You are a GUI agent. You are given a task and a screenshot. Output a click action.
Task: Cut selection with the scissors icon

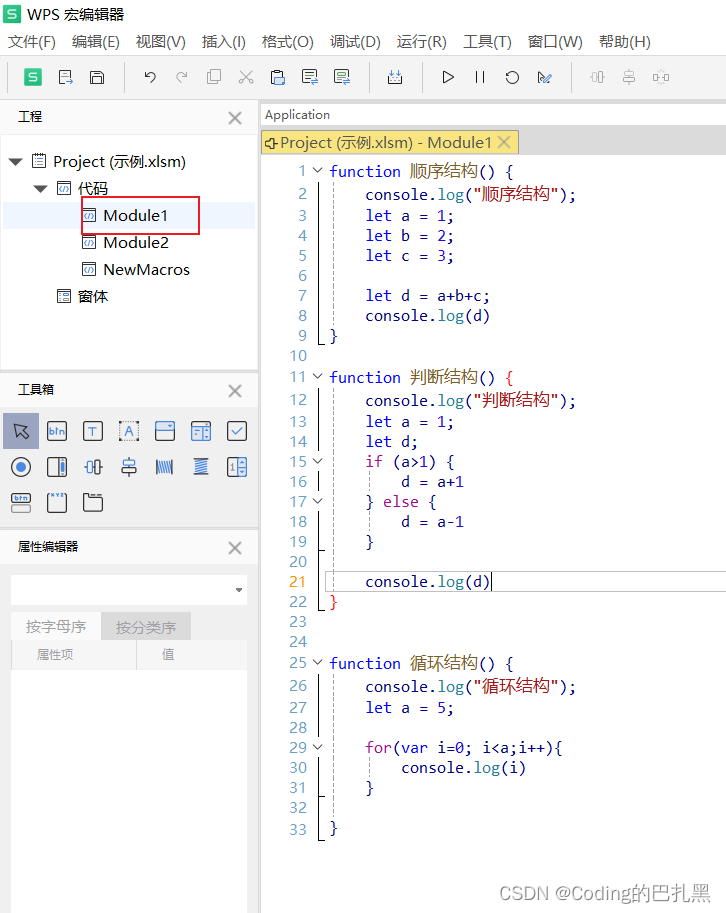coord(246,77)
